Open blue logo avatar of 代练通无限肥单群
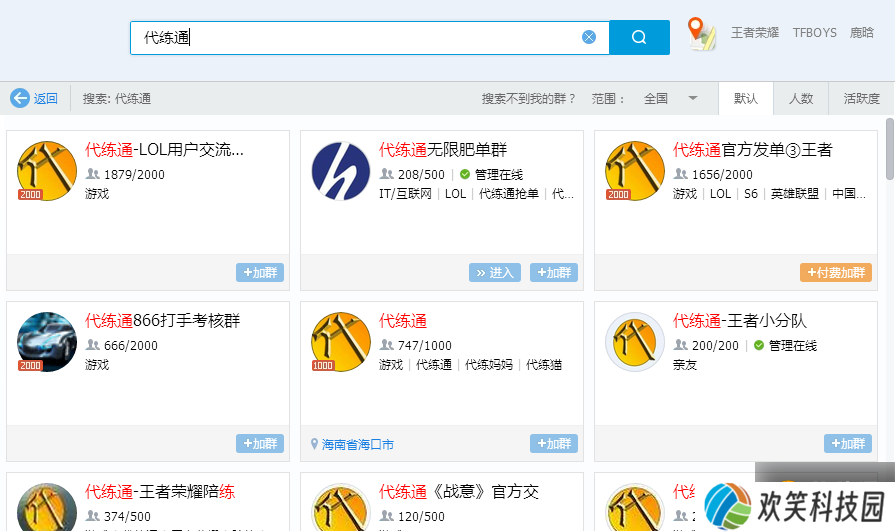895x532 pixels. 341,171
